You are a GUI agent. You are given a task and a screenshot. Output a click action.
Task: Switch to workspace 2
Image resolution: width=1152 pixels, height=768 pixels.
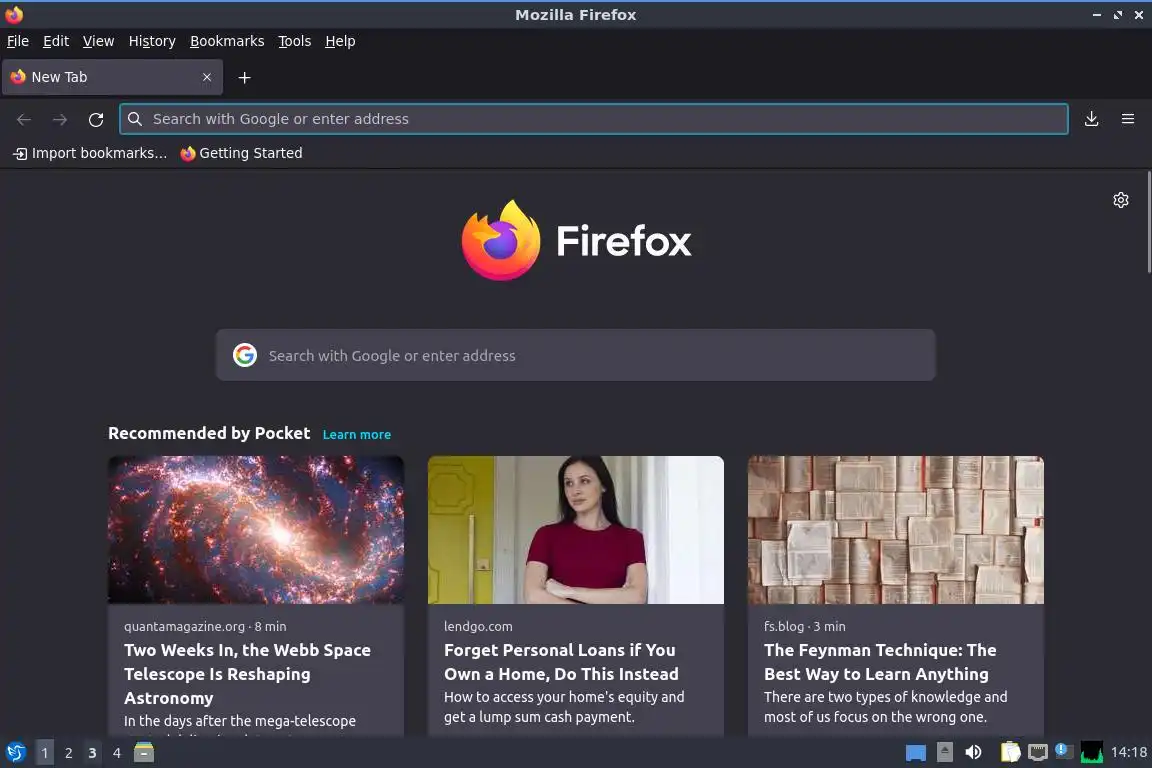click(x=68, y=753)
